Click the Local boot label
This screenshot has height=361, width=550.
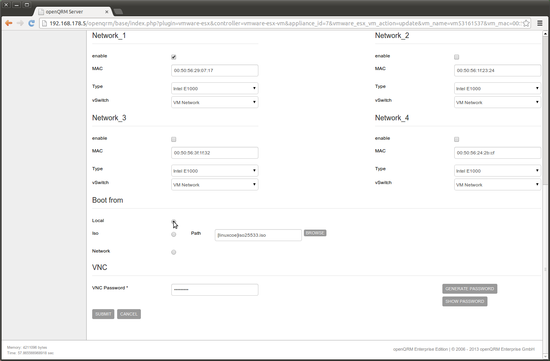pos(98,221)
